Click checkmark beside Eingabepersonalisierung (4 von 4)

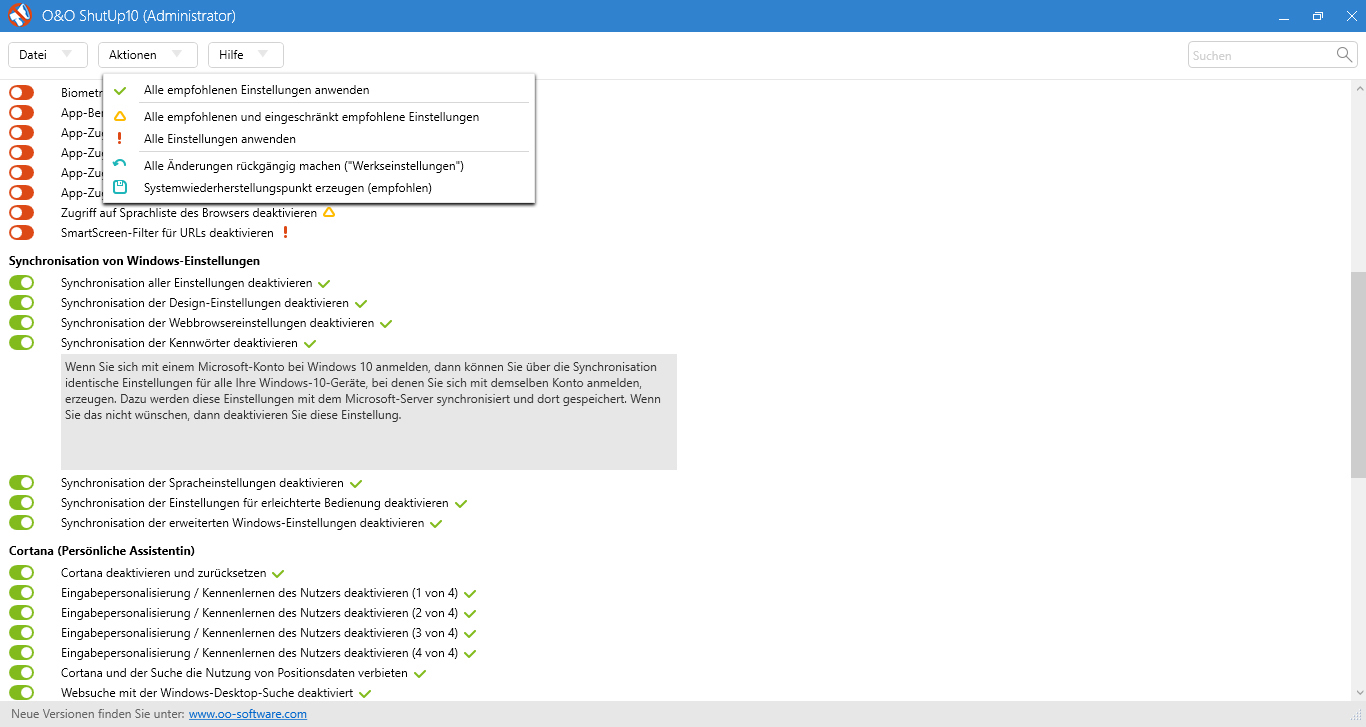coord(470,653)
